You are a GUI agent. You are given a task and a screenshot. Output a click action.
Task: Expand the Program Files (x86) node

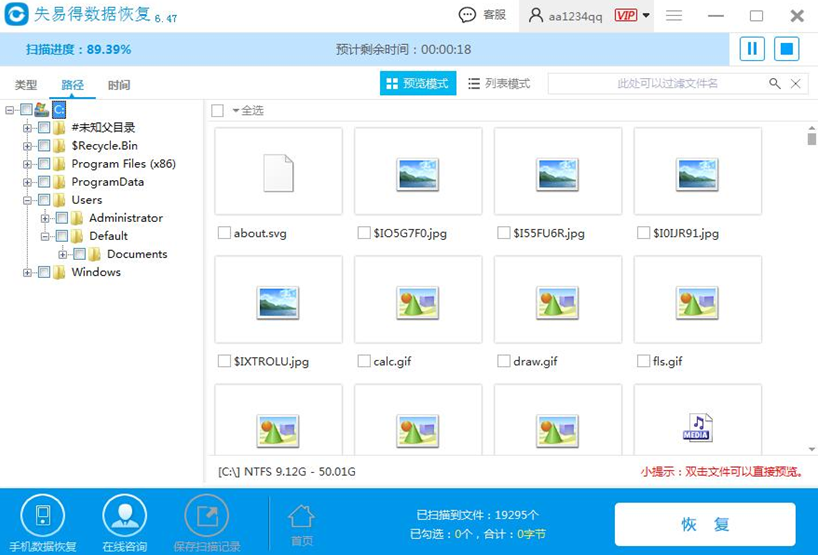pyautogui.click(x=27, y=164)
